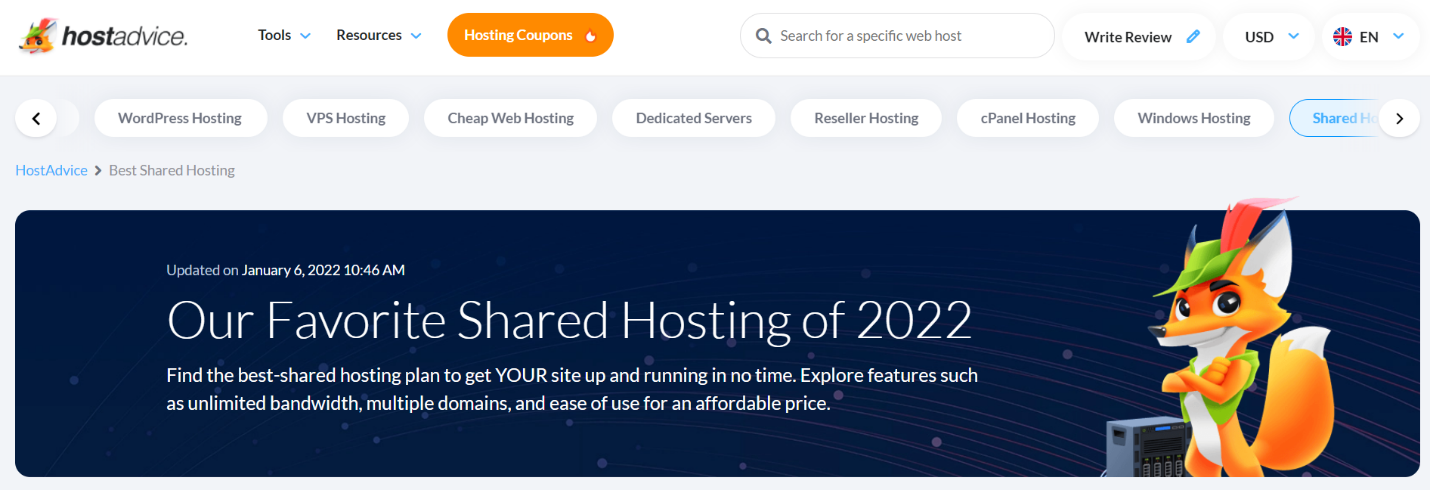Image resolution: width=1430 pixels, height=490 pixels.
Task: Show more hosting categories with right arrow
Action: tap(1399, 118)
